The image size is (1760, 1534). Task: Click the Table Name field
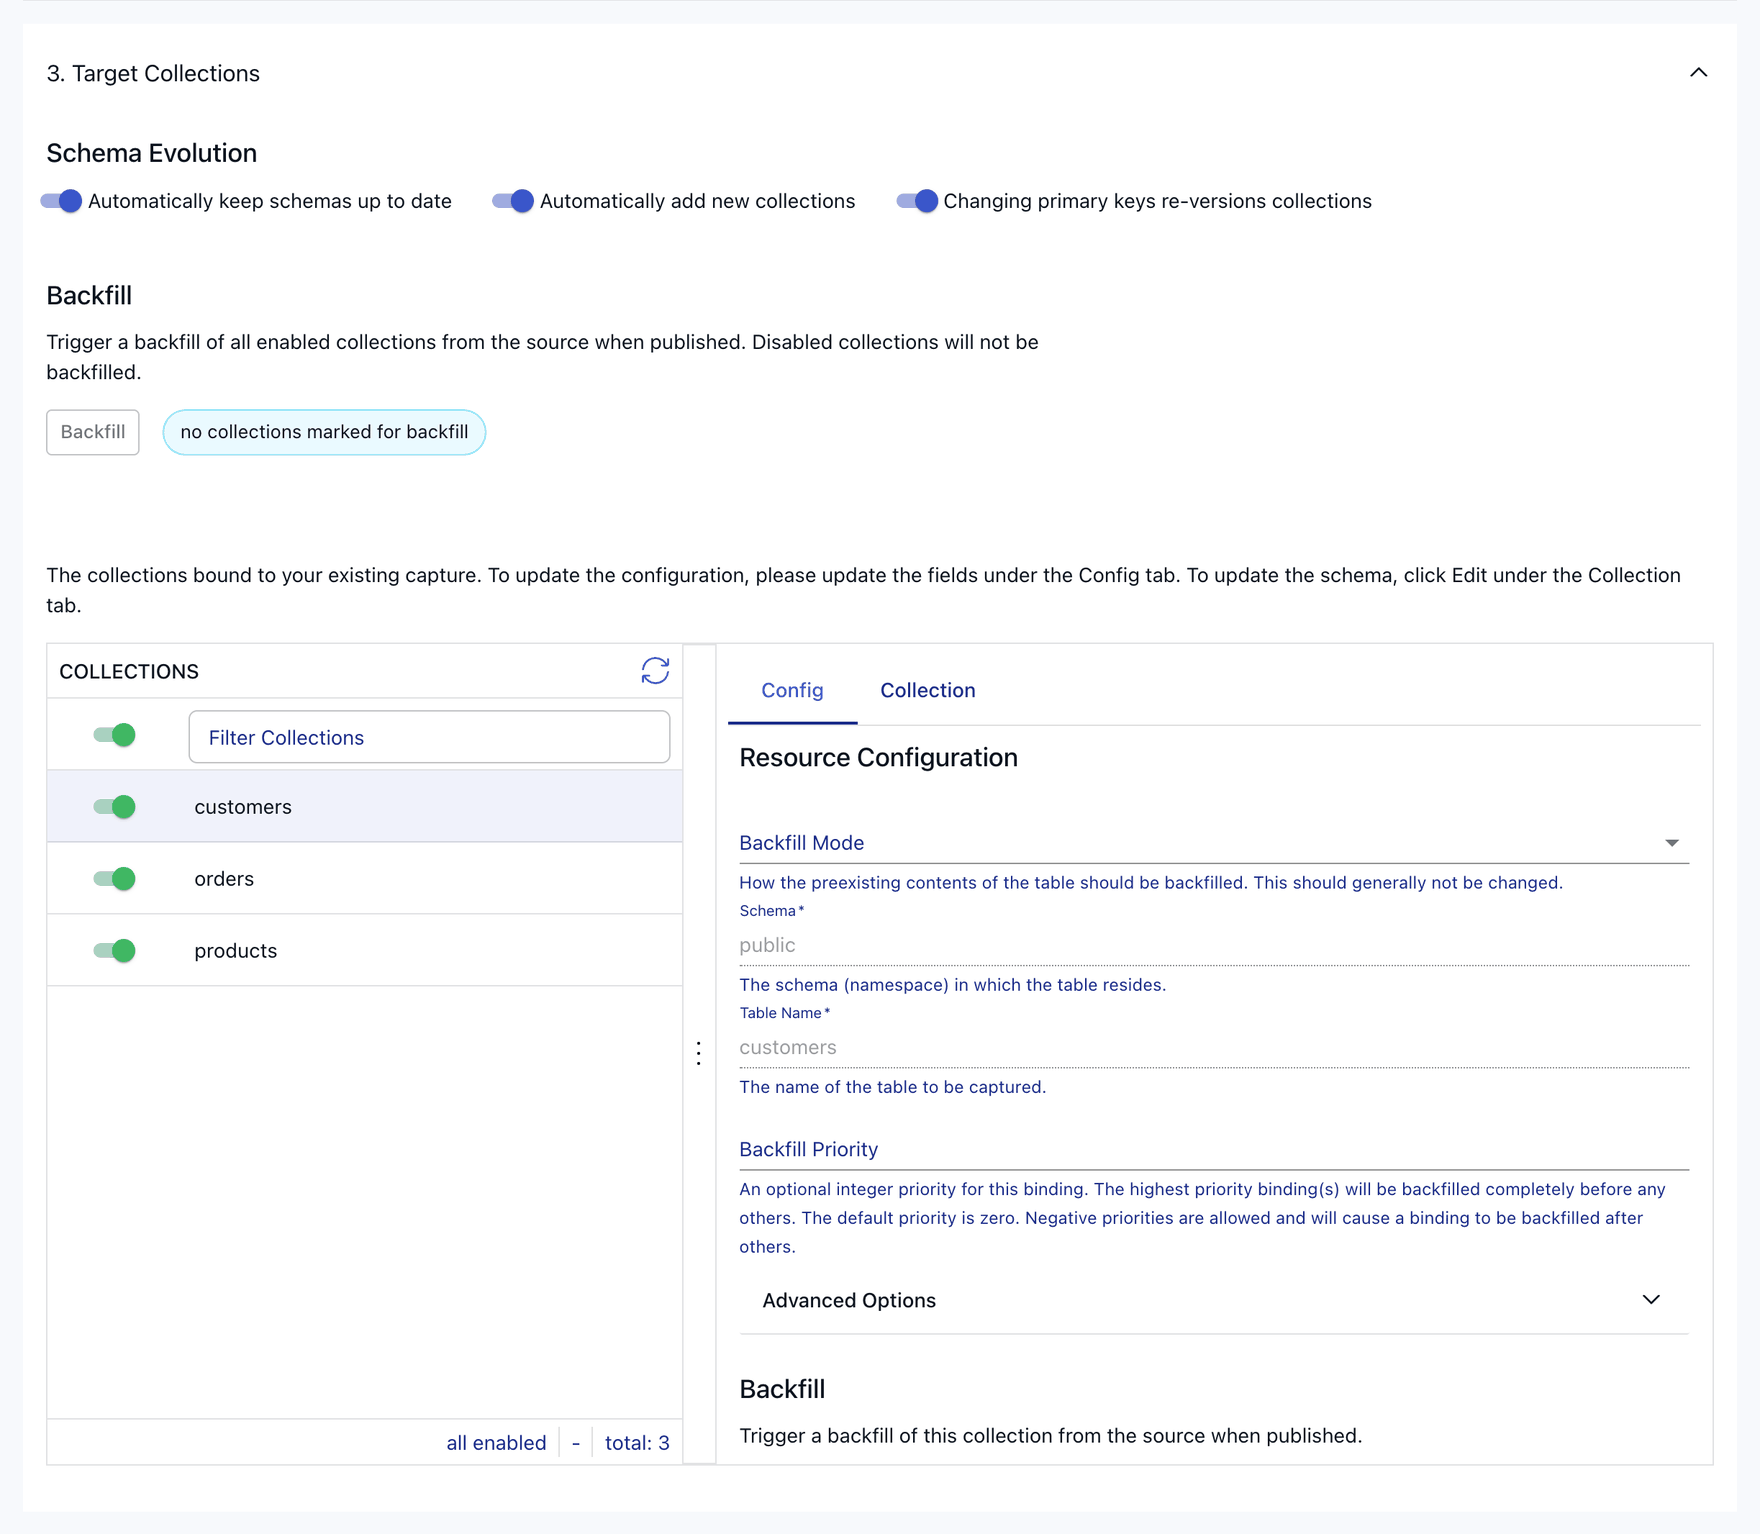[x=1214, y=1047]
